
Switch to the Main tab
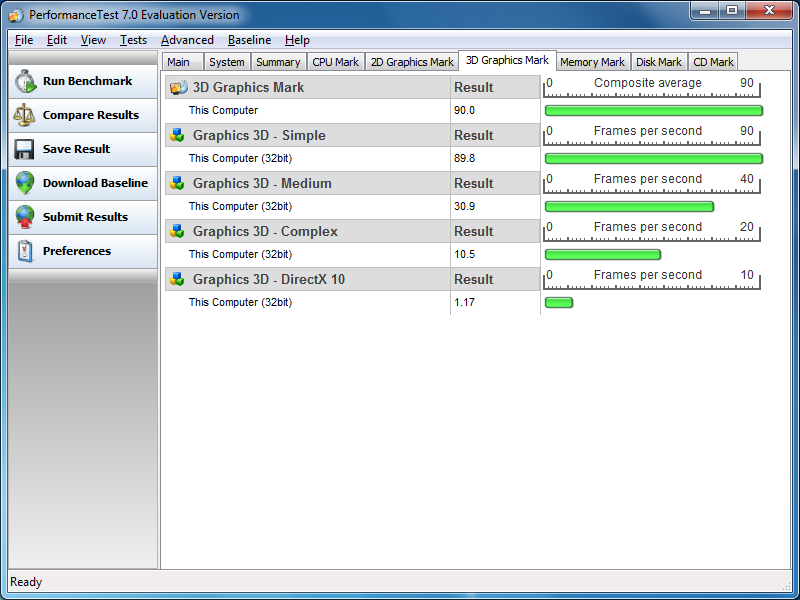pyautogui.click(x=183, y=62)
